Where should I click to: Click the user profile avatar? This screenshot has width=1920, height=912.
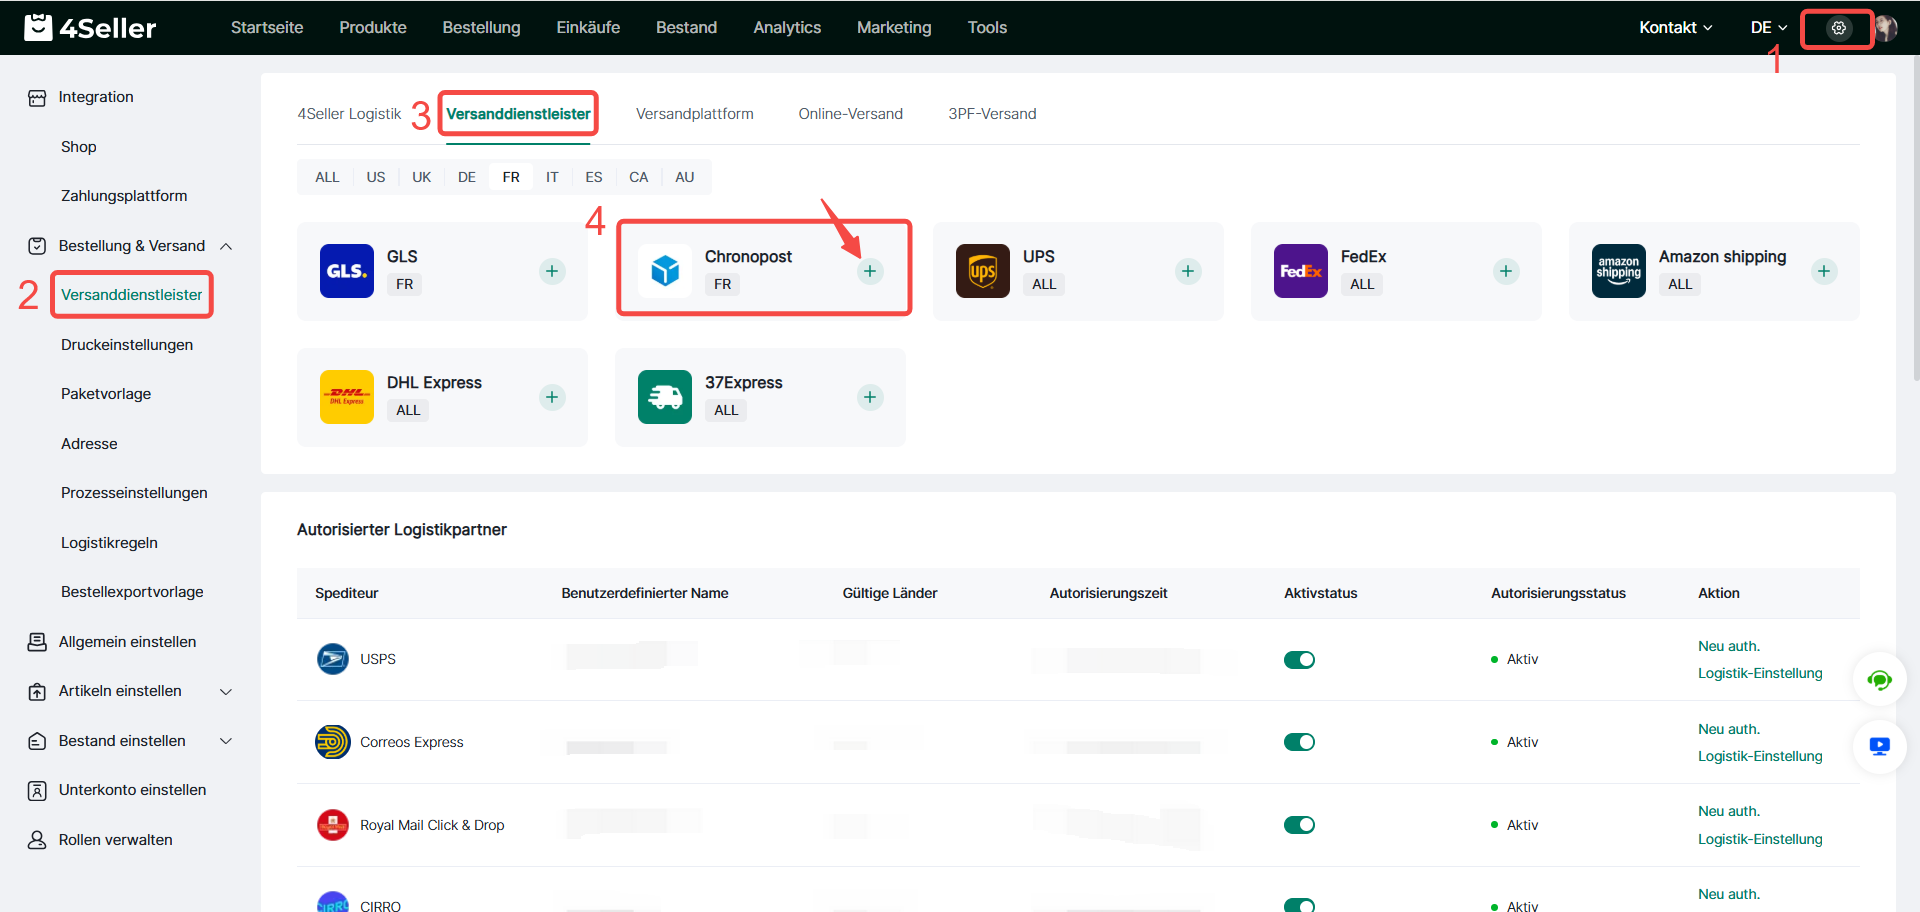click(x=1886, y=28)
